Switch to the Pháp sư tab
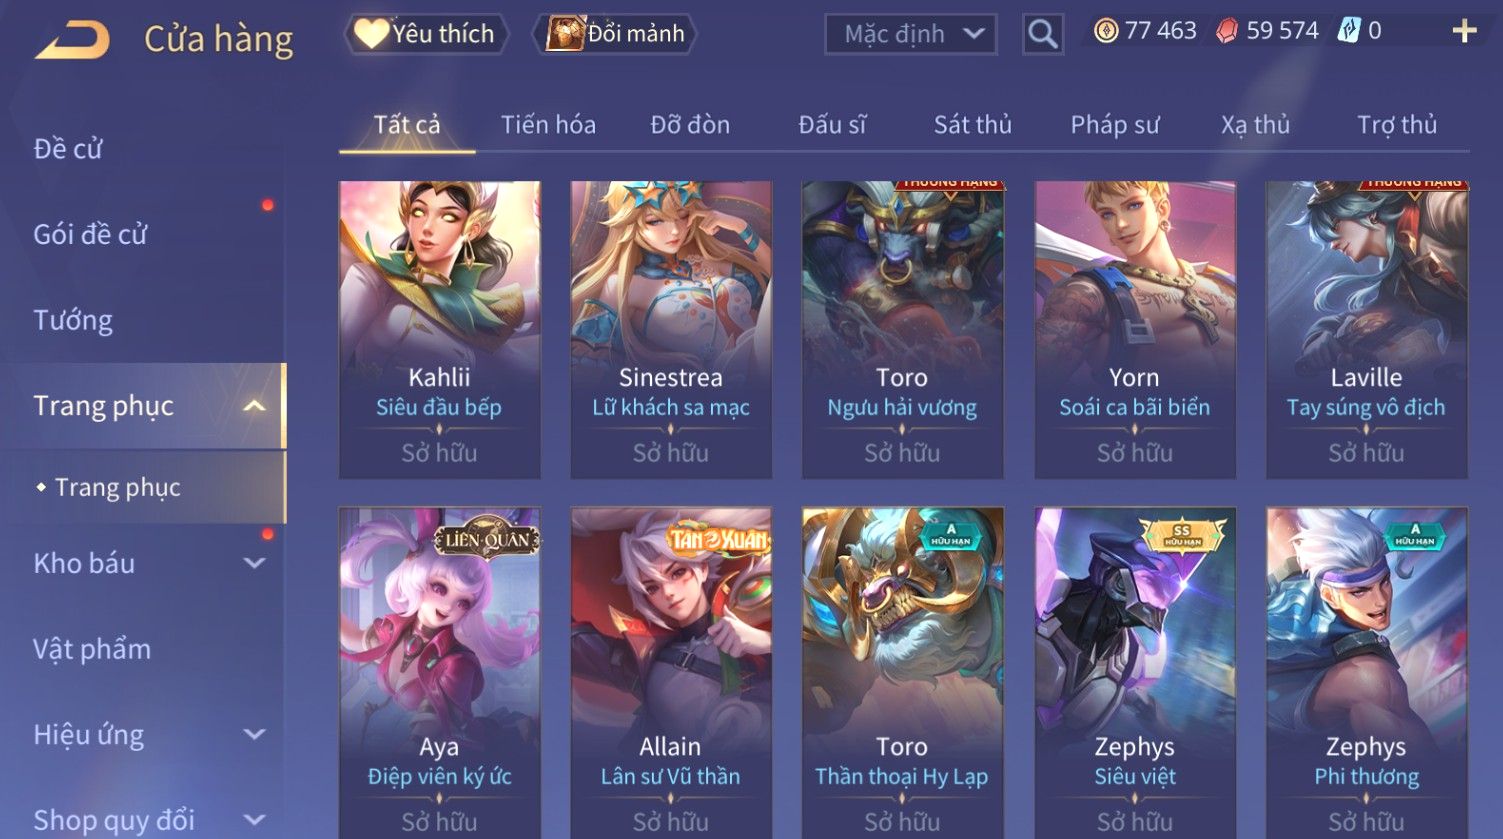This screenshot has height=839, width=1503. (1115, 125)
